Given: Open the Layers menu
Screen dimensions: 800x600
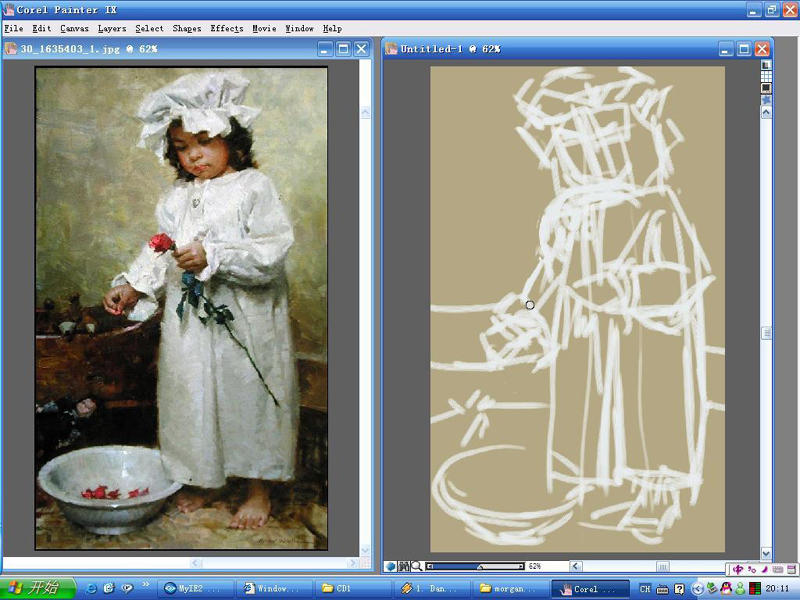Looking at the screenshot, I should tap(112, 29).
